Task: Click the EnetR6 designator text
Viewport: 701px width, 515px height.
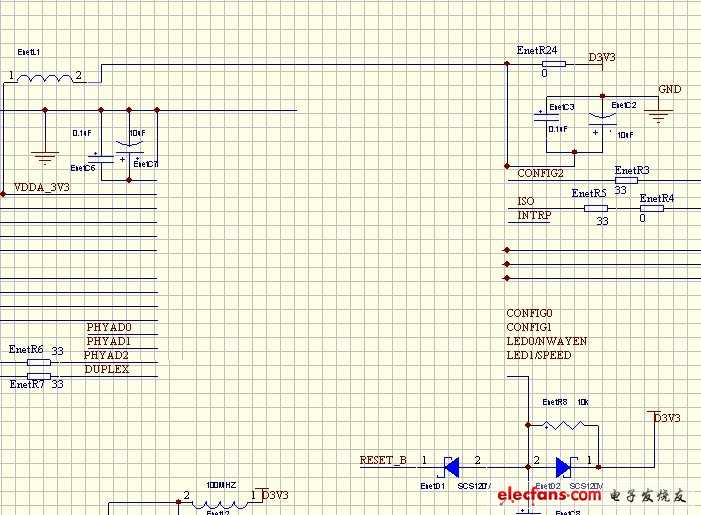Action: (26, 350)
